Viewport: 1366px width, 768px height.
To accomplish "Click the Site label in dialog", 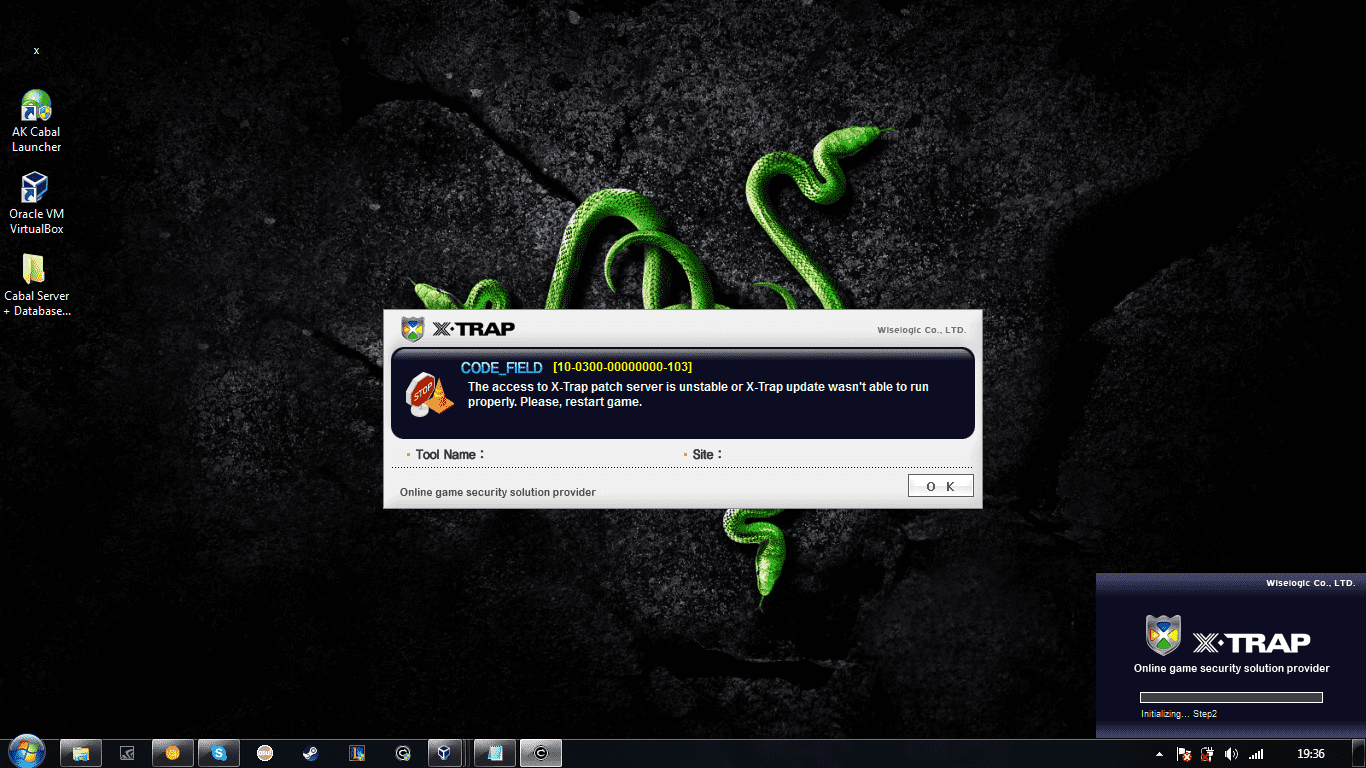I will coord(706,454).
